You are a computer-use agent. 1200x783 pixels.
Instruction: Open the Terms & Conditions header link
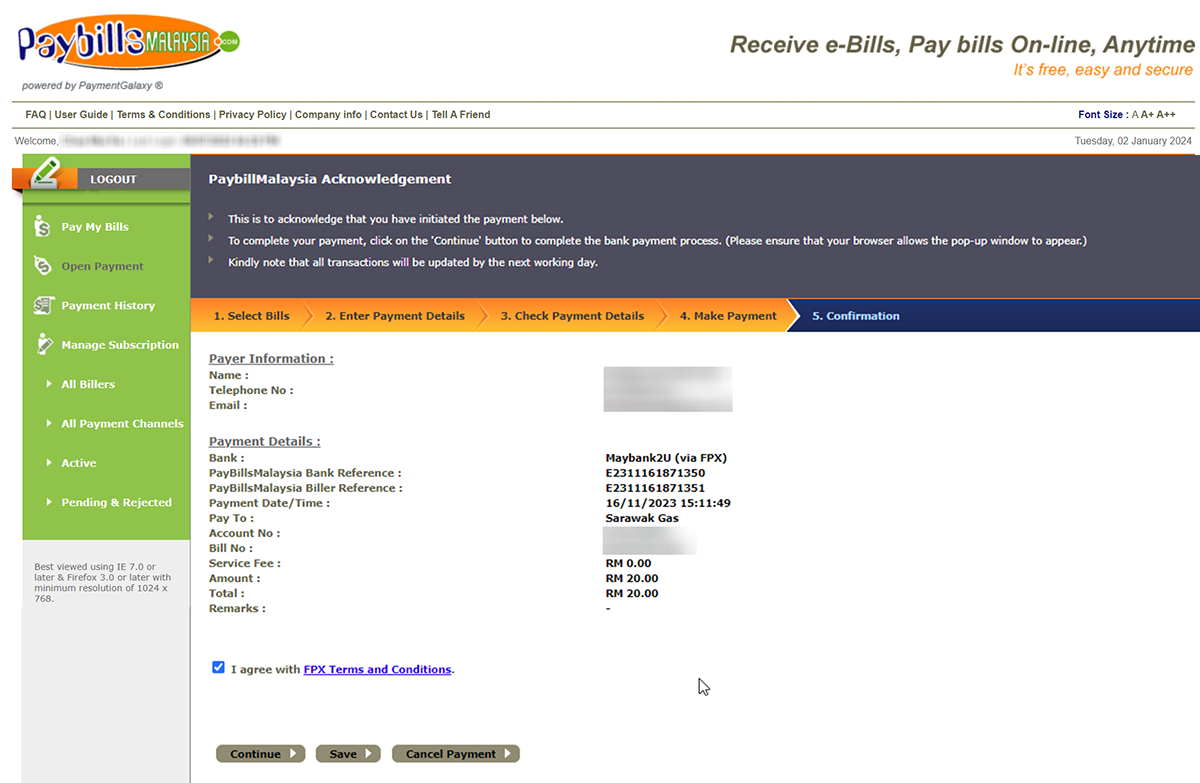pos(164,115)
